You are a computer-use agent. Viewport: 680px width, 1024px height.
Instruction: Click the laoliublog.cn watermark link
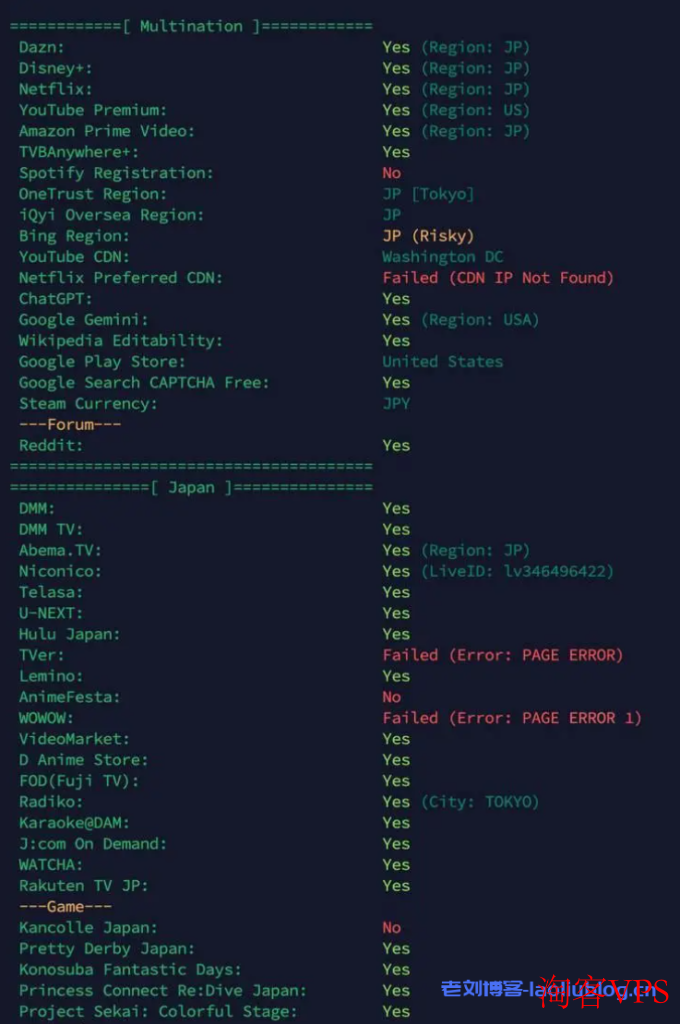point(548,989)
